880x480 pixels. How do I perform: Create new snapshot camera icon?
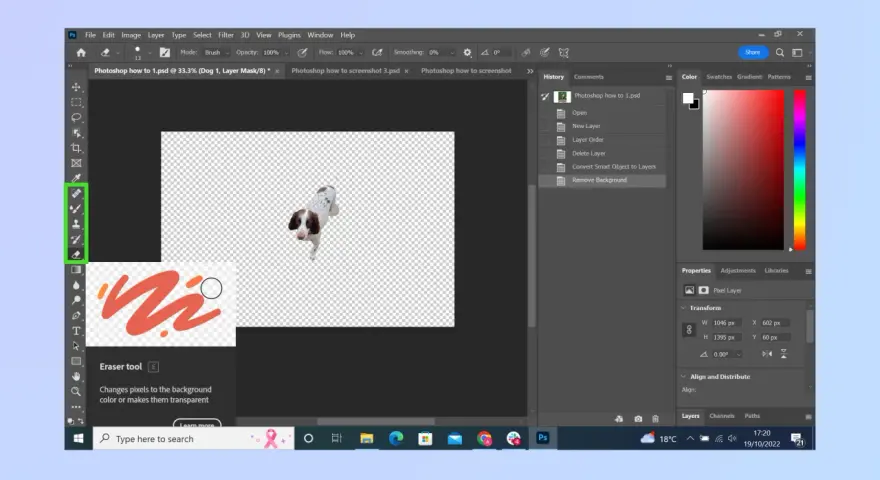pyautogui.click(x=638, y=419)
